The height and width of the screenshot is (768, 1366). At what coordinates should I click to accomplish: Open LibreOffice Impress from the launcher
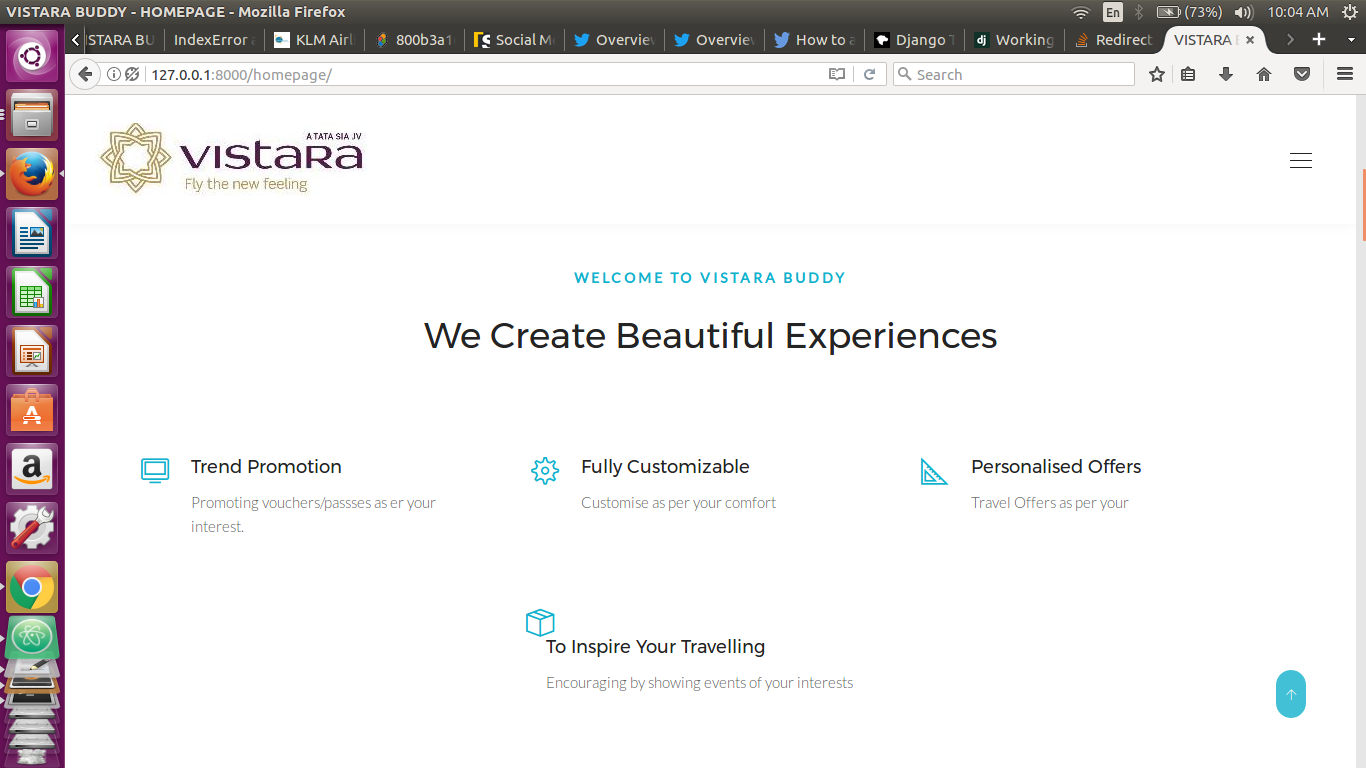click(32, 351)
